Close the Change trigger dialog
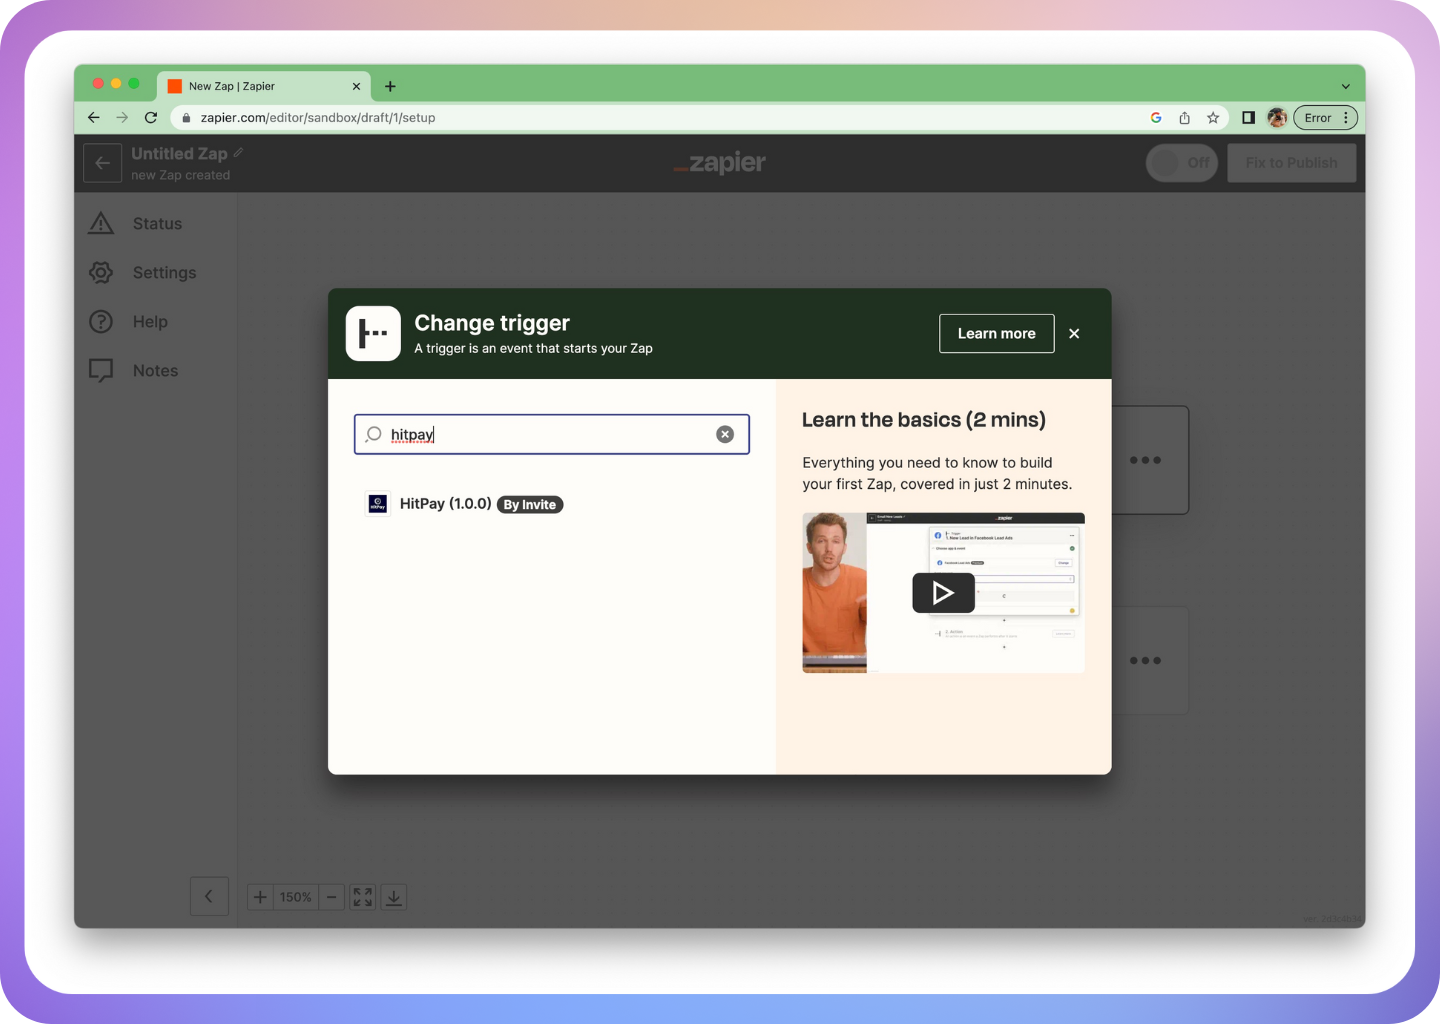The image size is (1440, 1024). [x=1074, y=334]
